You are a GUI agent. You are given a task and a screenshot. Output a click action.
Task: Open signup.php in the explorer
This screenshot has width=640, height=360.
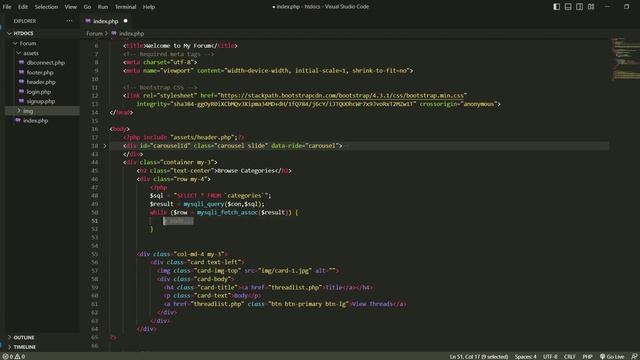pyautogui.click(x=40, y=101)
